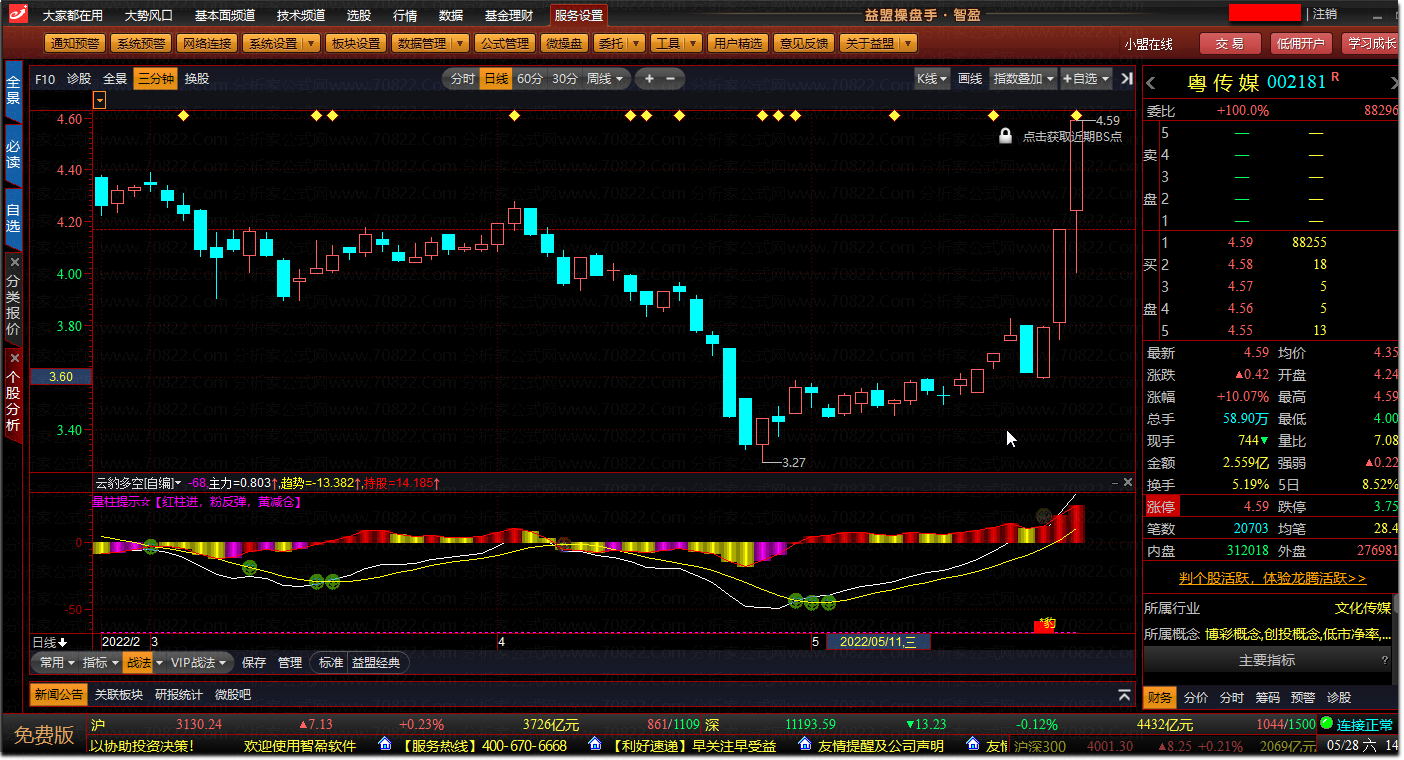Open VIP战法 dropdown
Viewport: 1404px width, 760px height.
click(x=200, y=663)
